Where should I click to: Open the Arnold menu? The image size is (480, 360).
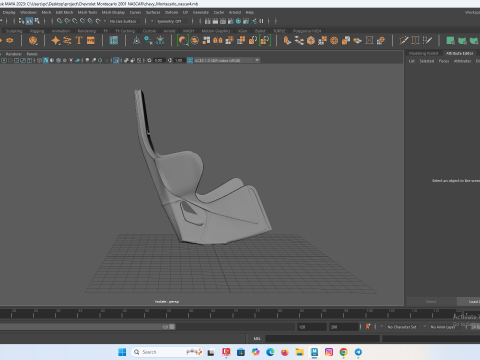coord(235,12)
